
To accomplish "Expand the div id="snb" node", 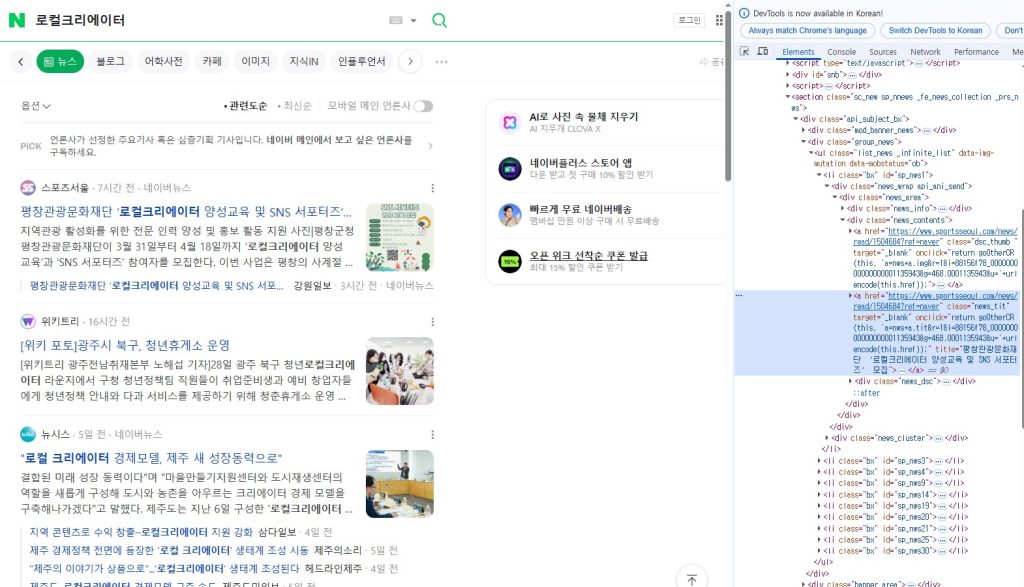I will point(788,75).
